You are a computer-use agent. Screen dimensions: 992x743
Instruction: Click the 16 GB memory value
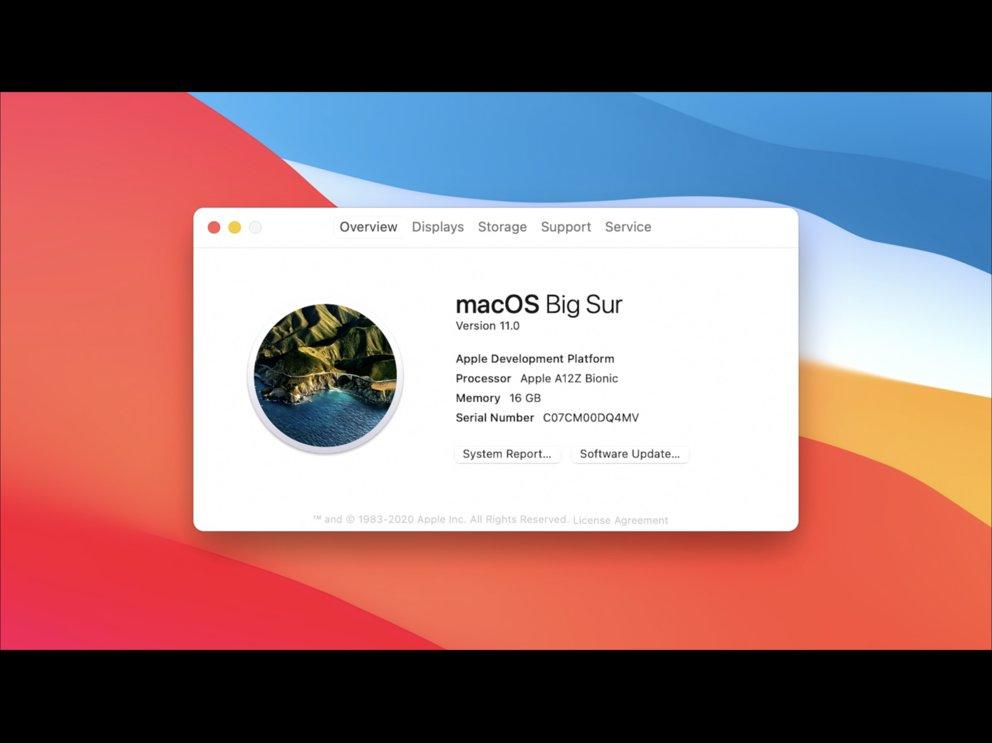click(x=525, y=398)
